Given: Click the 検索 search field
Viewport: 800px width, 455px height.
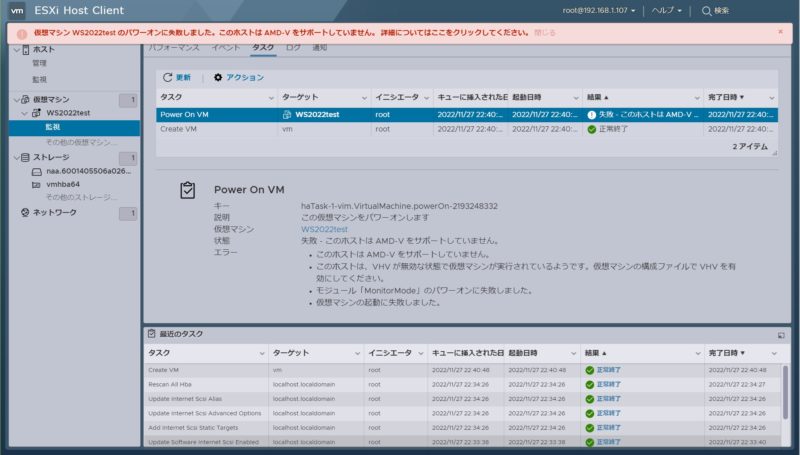Looking at the screenshot, I should 721,11.
